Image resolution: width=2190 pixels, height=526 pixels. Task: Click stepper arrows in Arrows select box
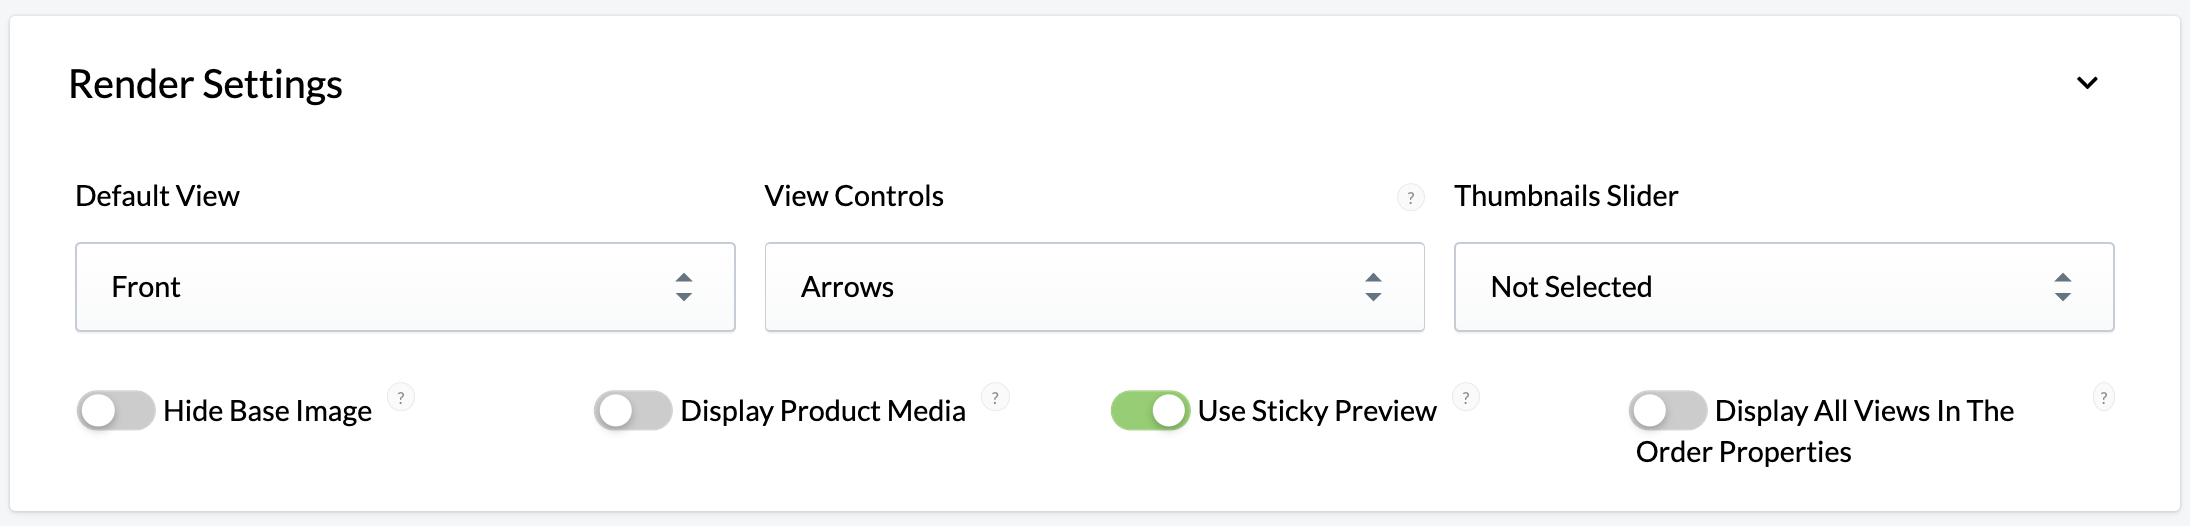coord(1373,287)
